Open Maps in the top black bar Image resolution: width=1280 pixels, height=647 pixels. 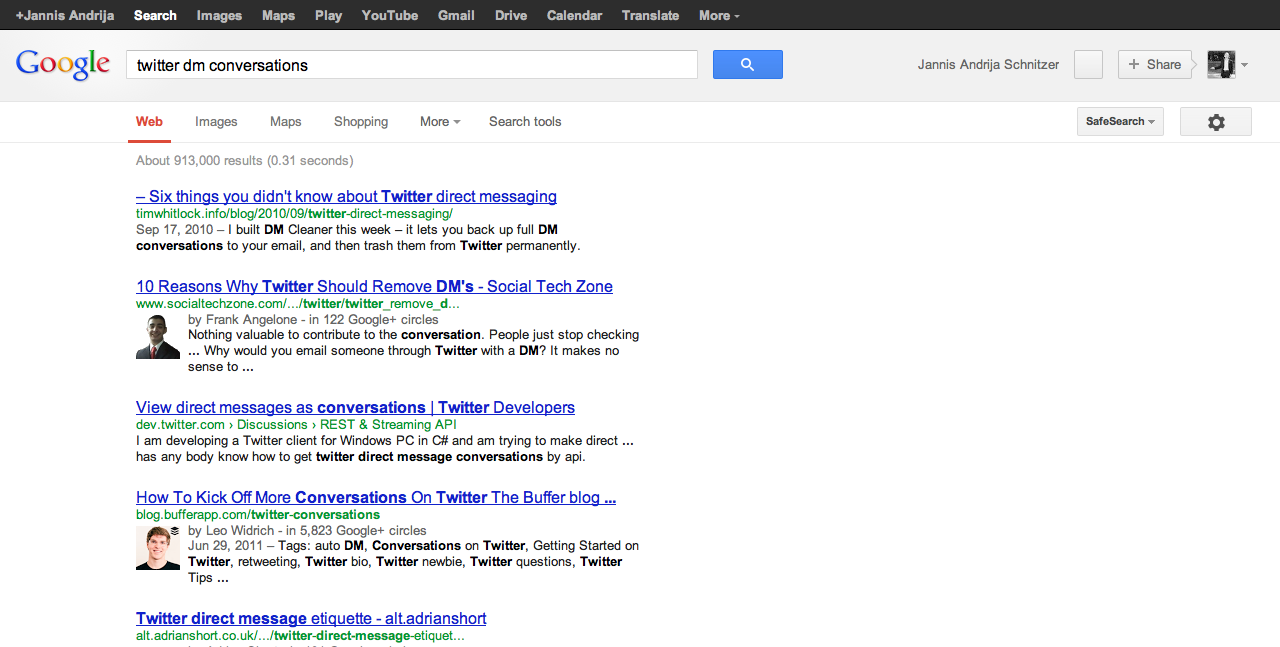(x=278, y=15)
